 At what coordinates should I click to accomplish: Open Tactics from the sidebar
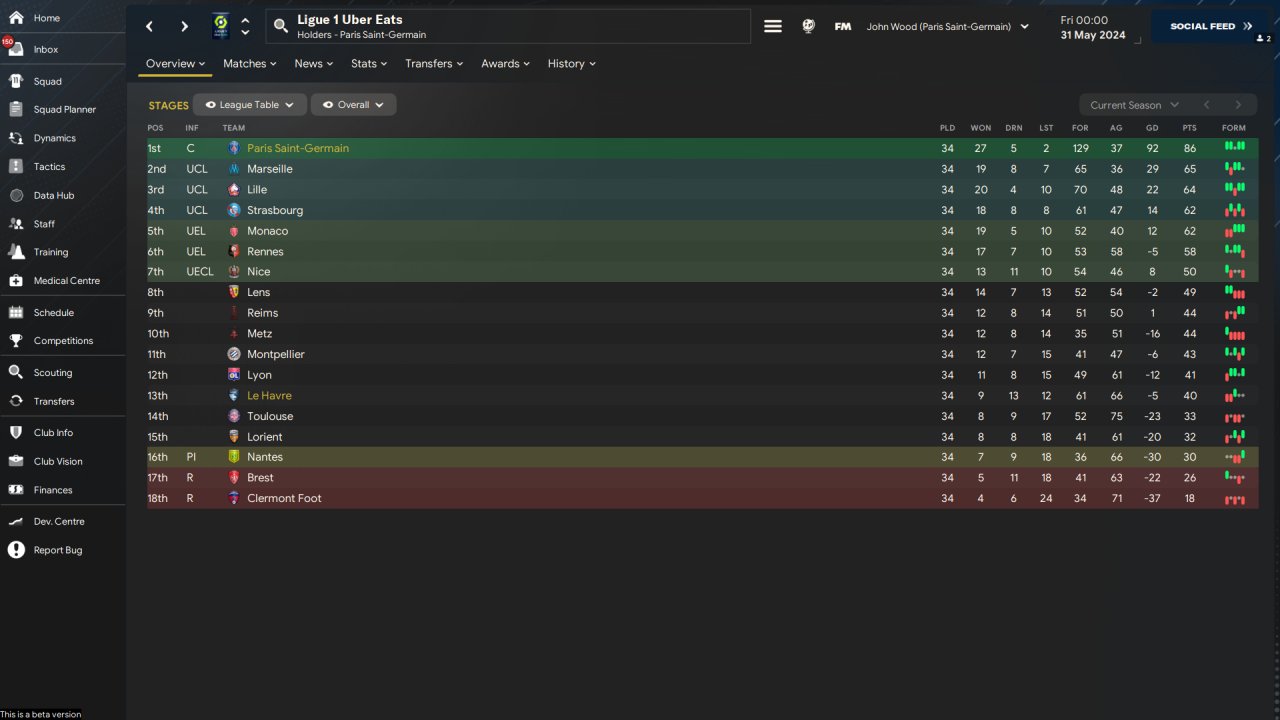[x=16, y=167]
